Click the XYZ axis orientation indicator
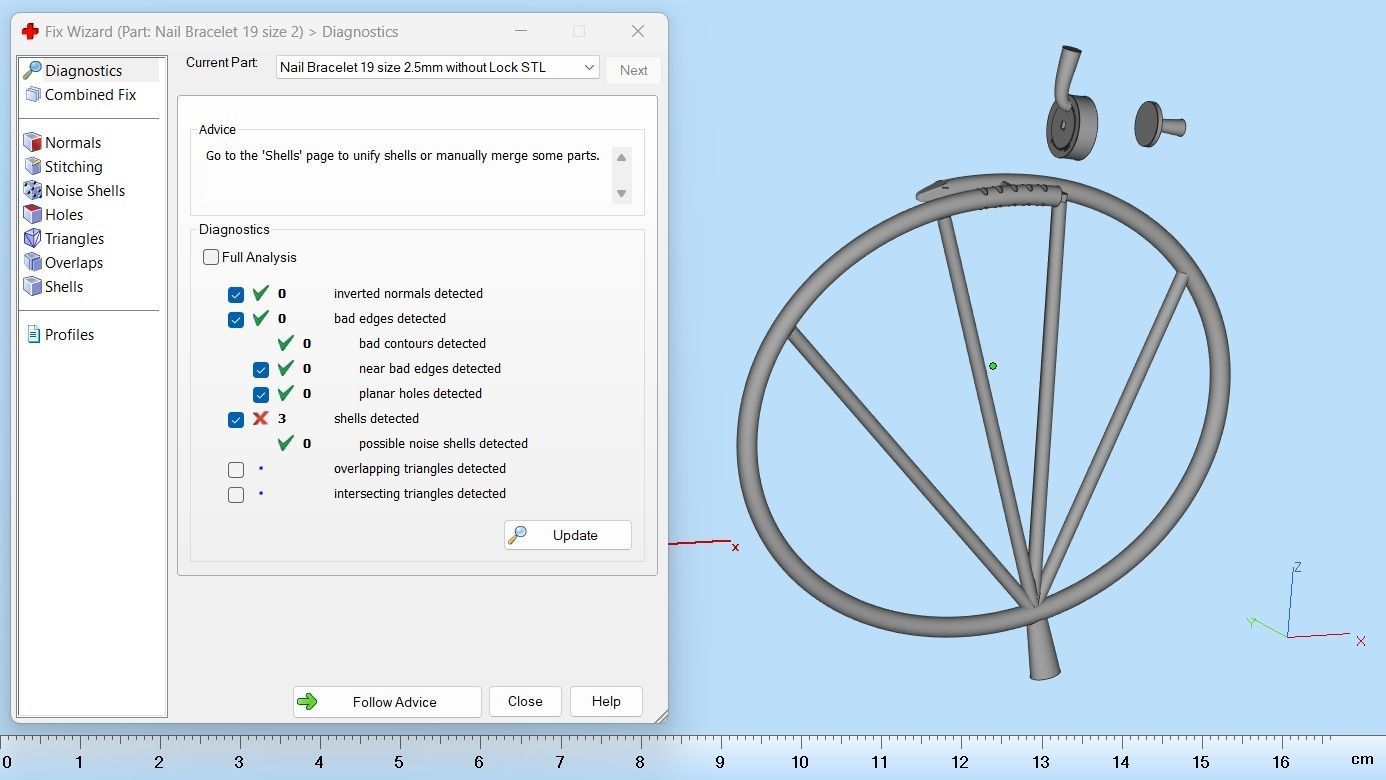Viewport: 1386px width, 780px height. tap(1305, 605)
